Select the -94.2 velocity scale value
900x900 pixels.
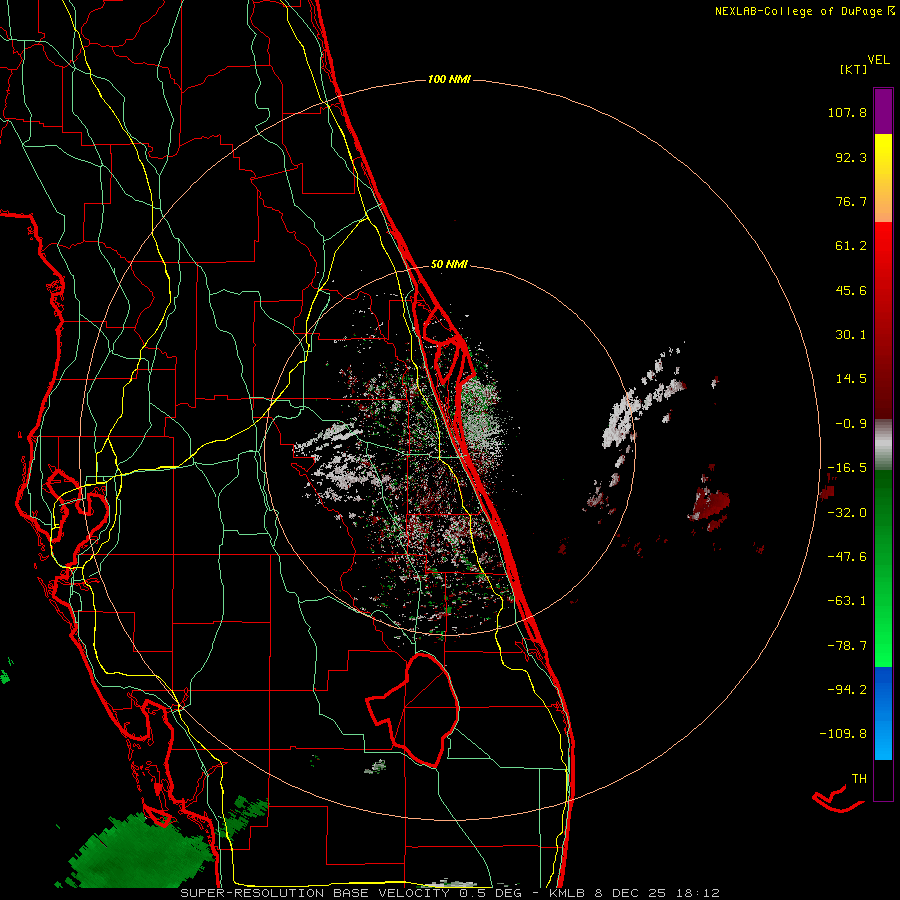point(847,689)
